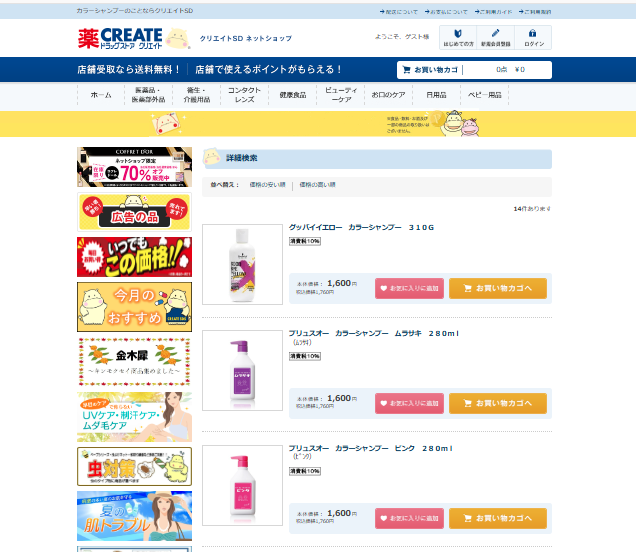This screenshot has height=552, width=636.
Task: Click the purple Murasaki shampoo product image
Action: [243, 370]
